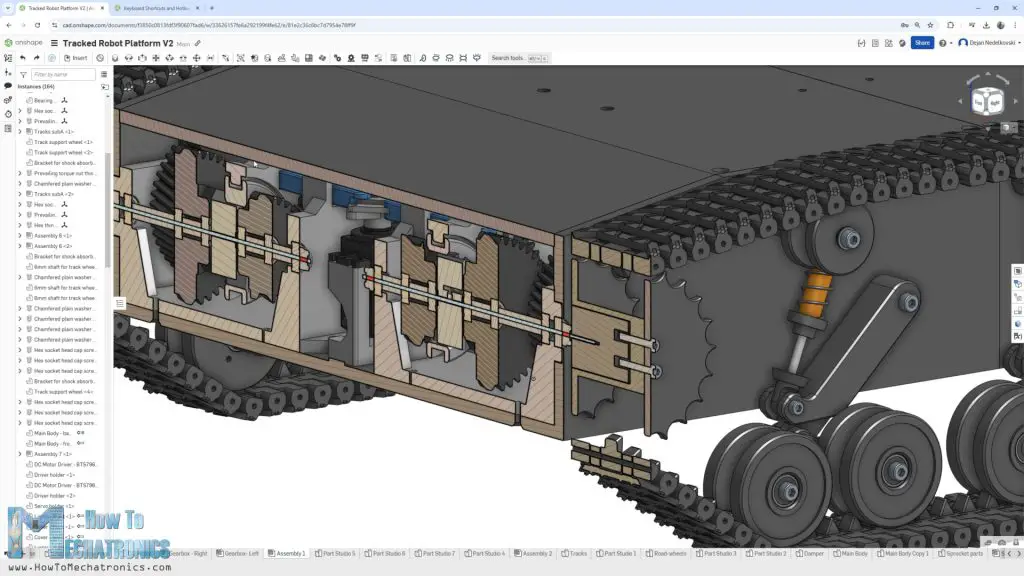Click the Dejan Nedelkovski account name
Image resolution: width=1024 pixels, height=576 pixels.
992,42
